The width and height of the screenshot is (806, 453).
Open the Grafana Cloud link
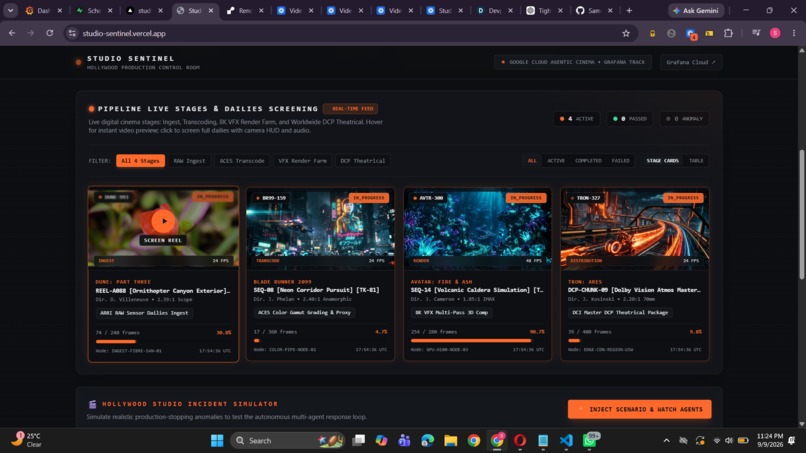click(690, 62)
